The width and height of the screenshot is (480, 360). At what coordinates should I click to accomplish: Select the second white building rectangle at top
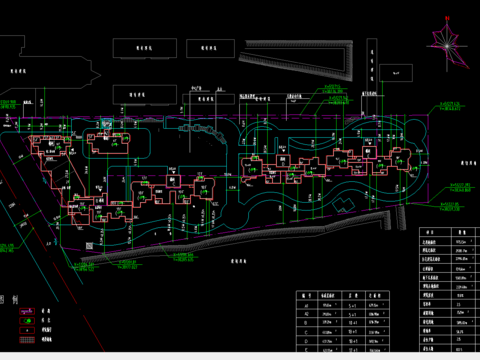click(210, 48)
